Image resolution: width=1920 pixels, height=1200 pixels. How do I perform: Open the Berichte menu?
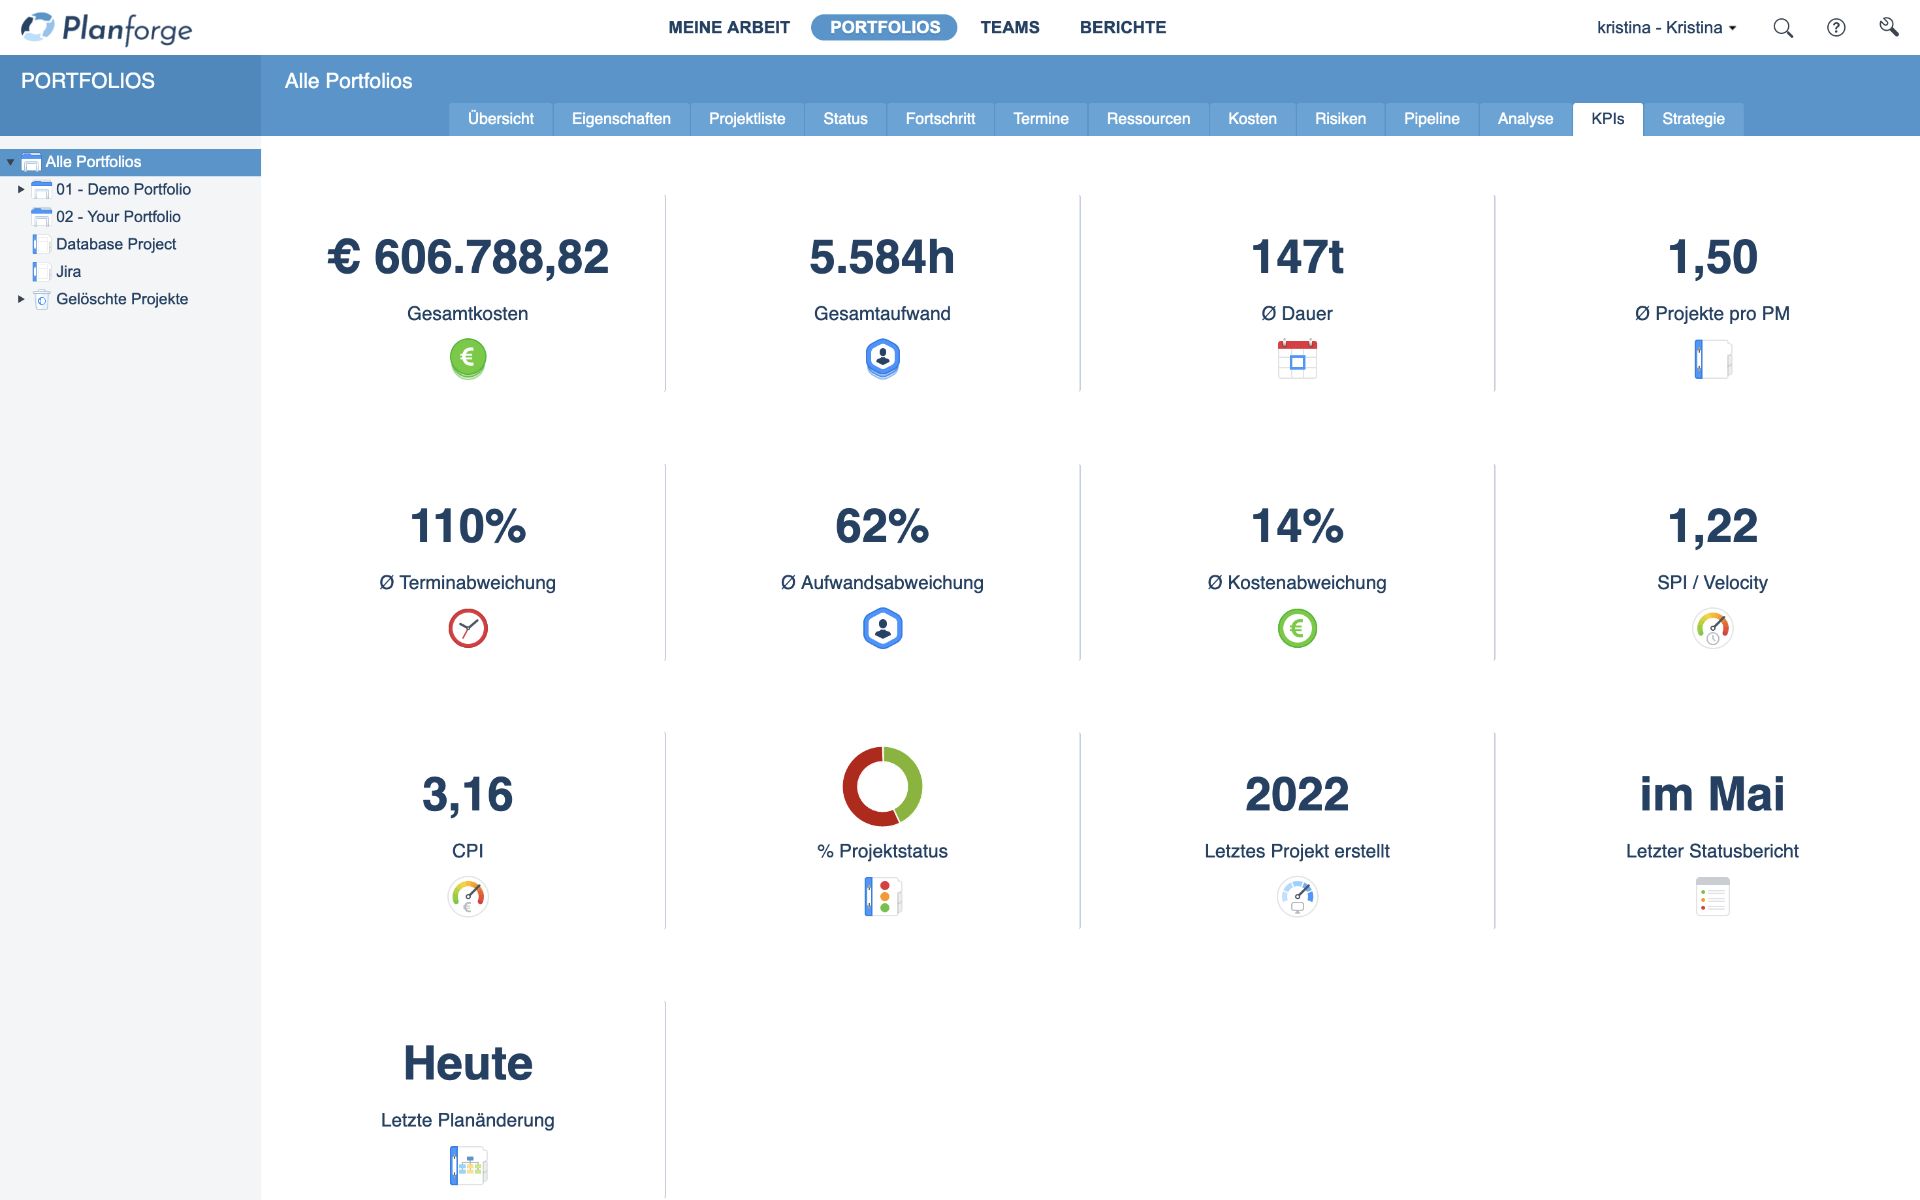1121,26
